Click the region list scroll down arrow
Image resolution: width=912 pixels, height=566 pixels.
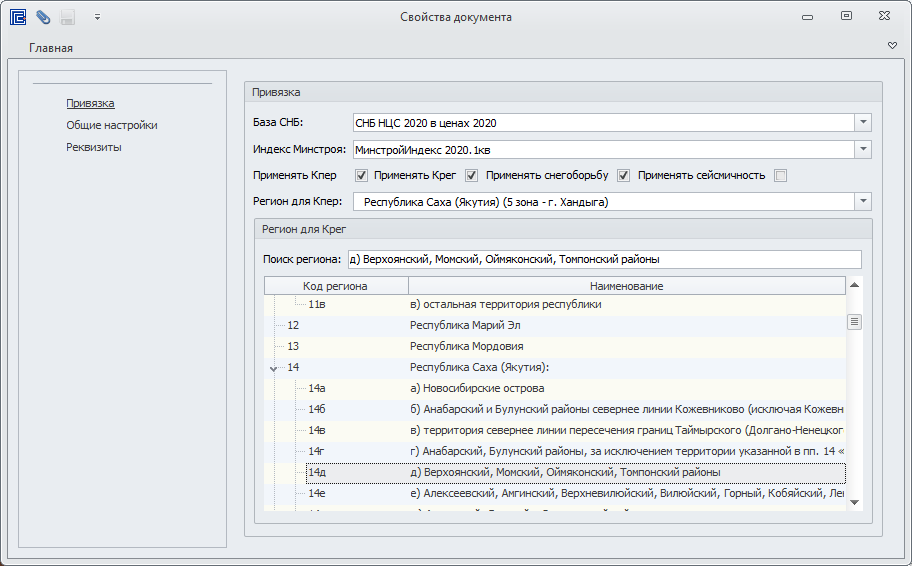point(854,502)
